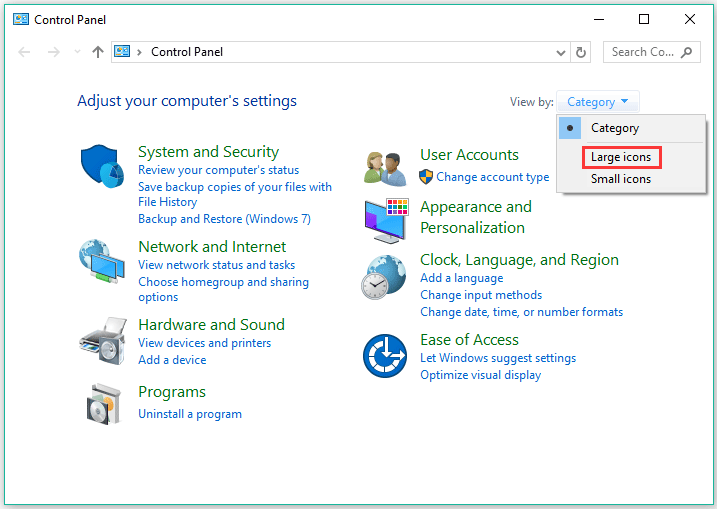Open View devices and printers
This screenshot has width=717, height=509.
205,343
